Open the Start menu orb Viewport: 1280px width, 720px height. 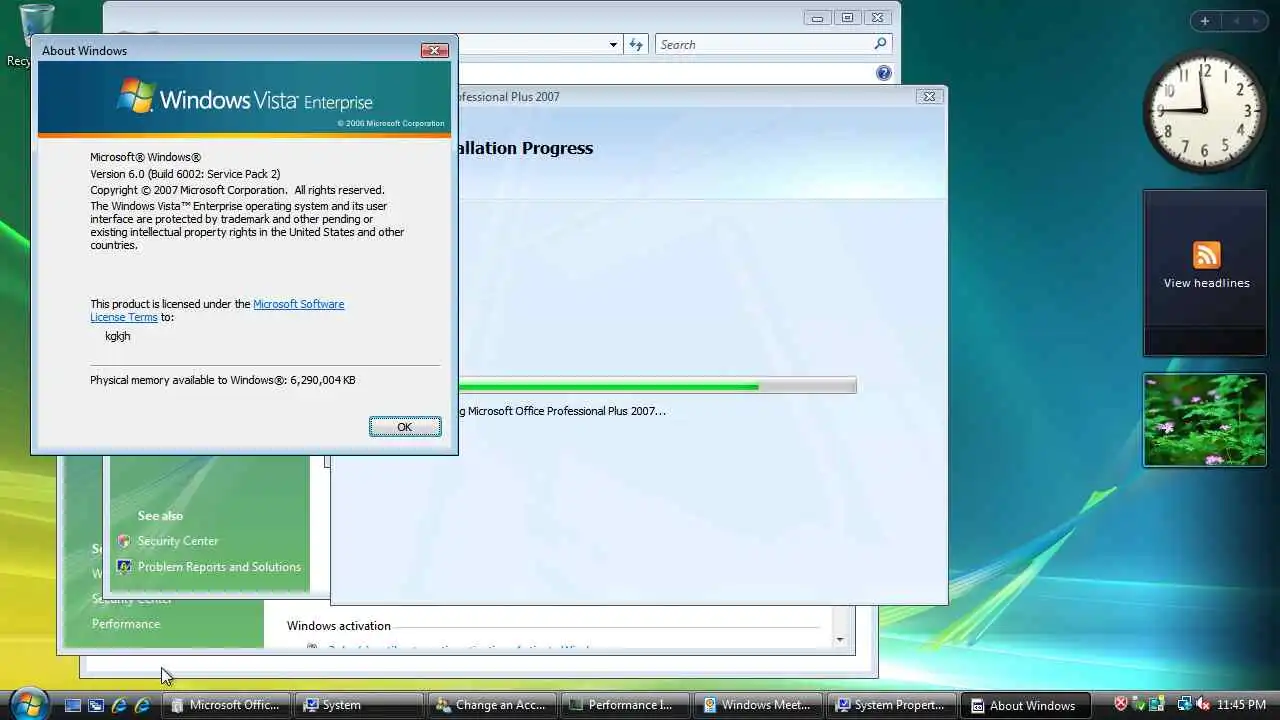point(28,703)
